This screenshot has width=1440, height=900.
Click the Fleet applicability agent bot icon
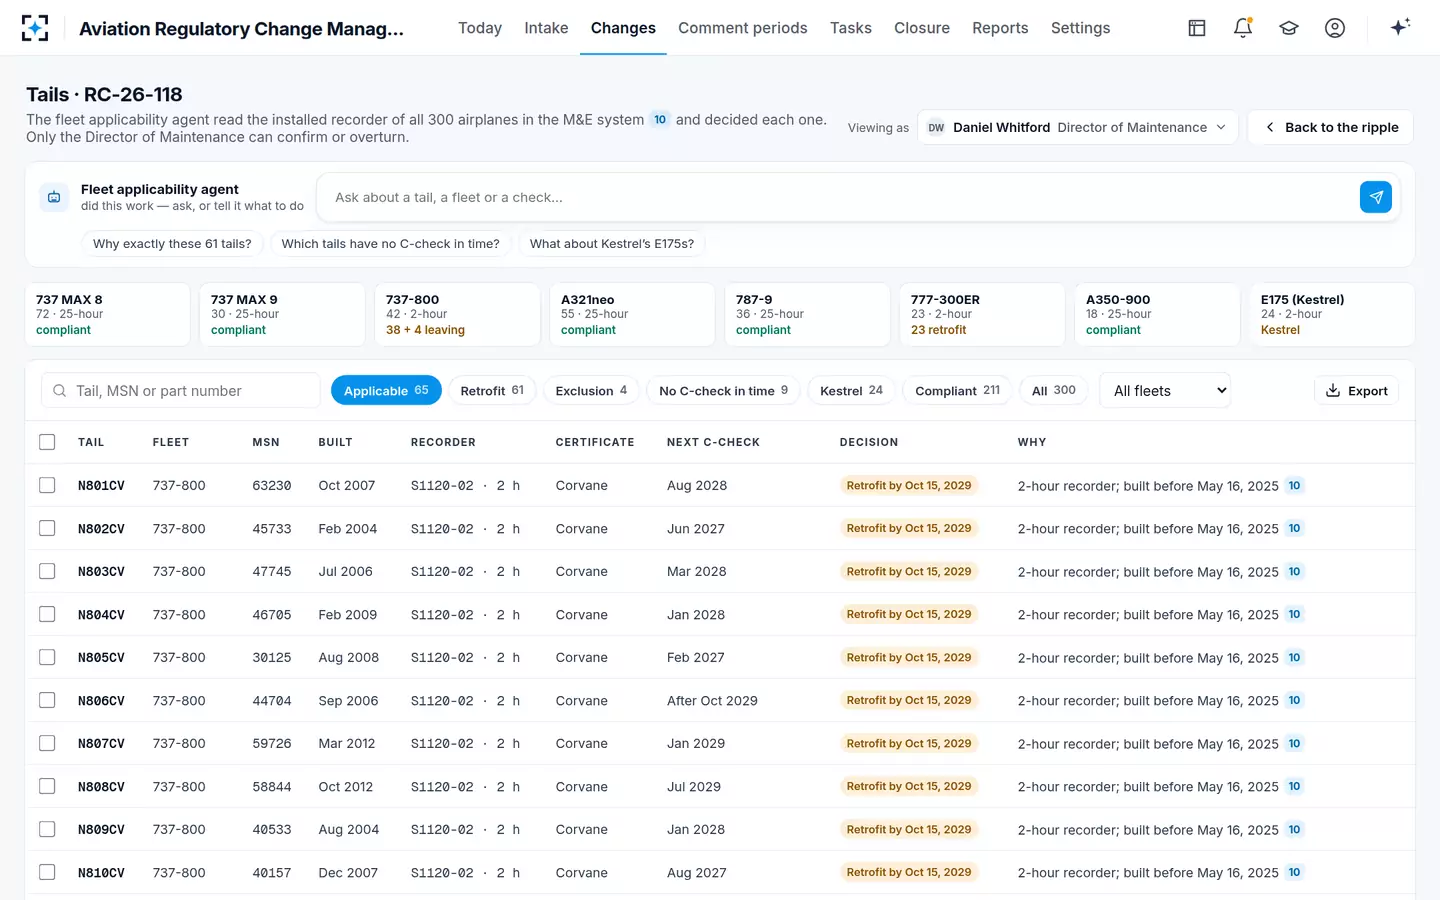54,197
